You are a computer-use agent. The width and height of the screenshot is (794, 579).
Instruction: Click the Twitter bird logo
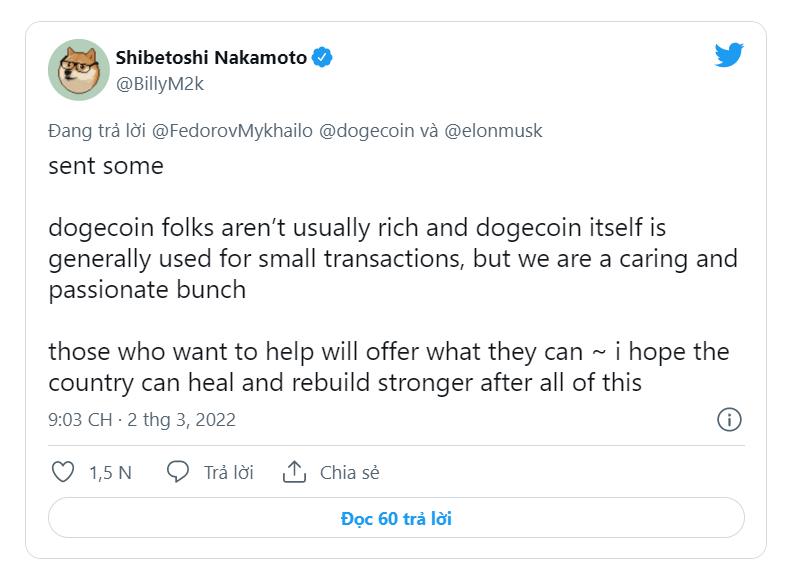coord(729,56)
